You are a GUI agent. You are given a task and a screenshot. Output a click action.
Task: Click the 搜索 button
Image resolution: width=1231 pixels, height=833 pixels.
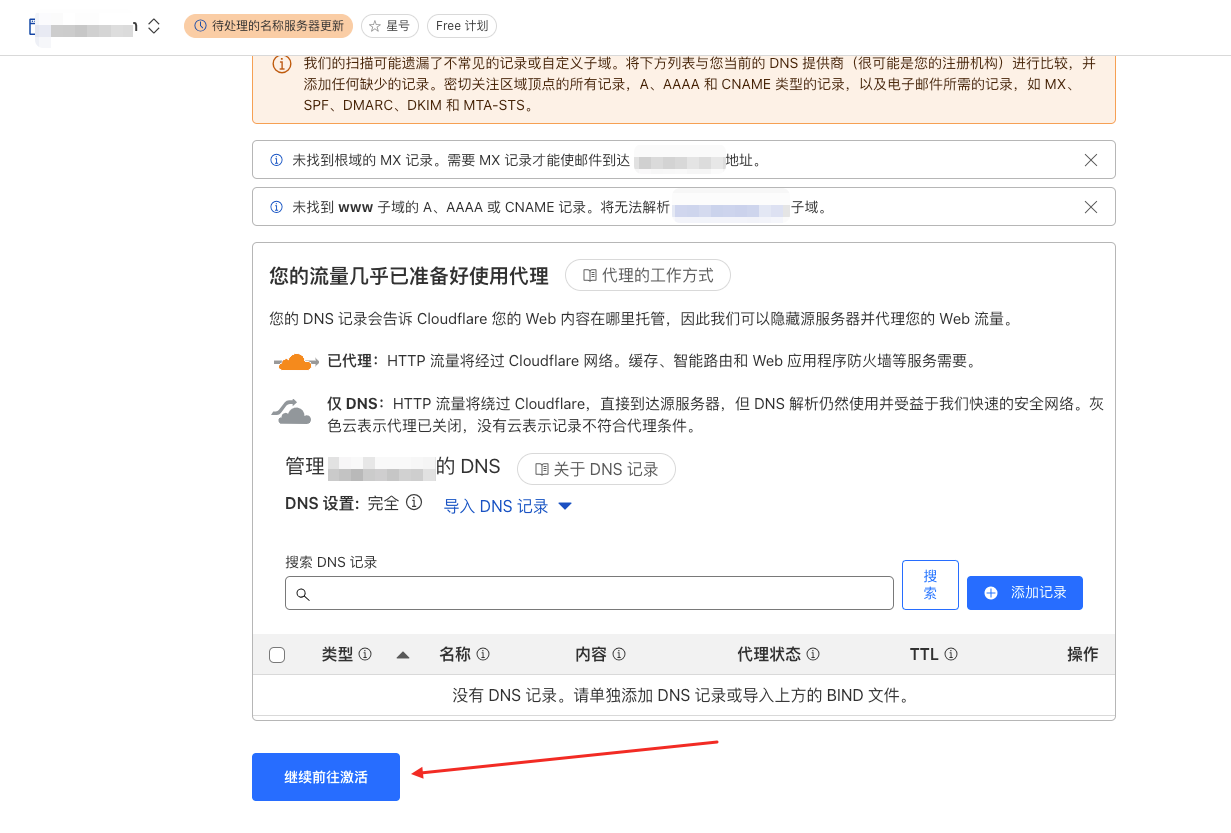click(930, 585)
